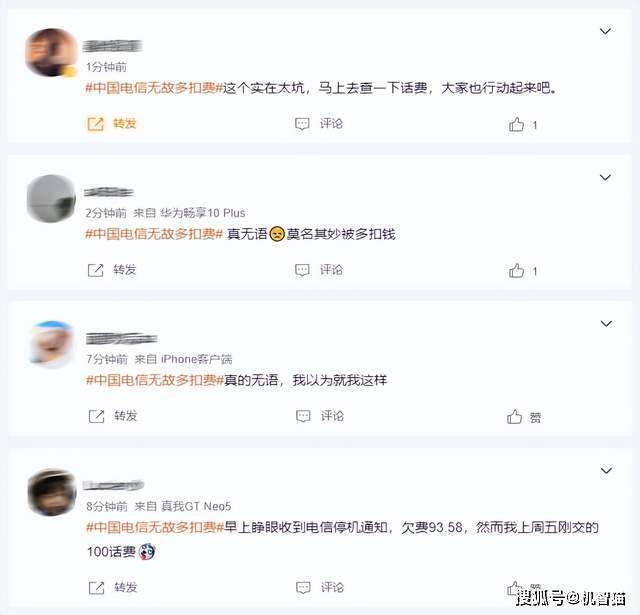Expand chevron menu of the 8分钟前 post
The width and height of the screenshot is (640, 615).
click(606, 470)
